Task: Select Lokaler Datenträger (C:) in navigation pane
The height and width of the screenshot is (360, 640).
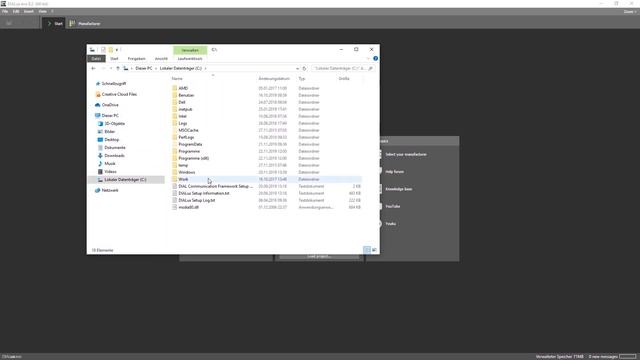Action: tap(125, 180)
